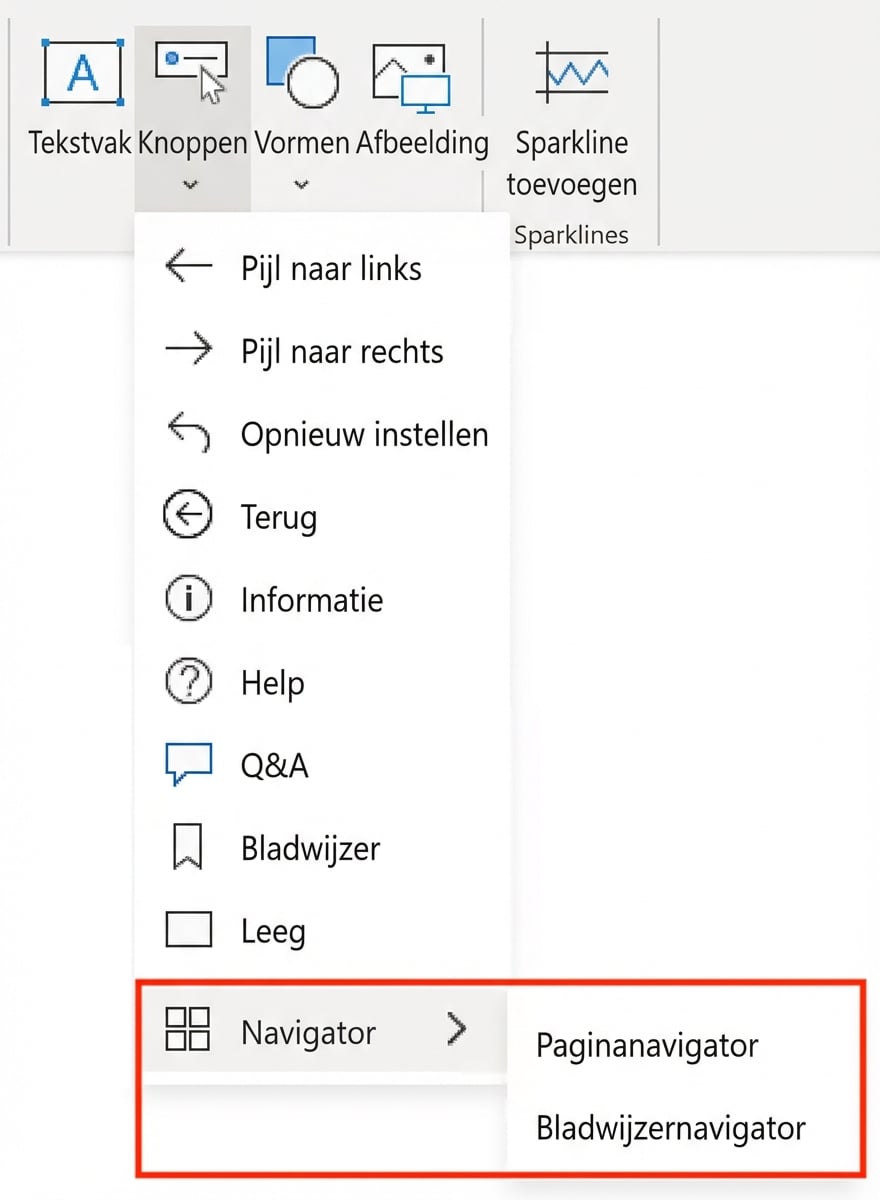
Task: Select the Tekstvak tool icon
Action: point(82,70)
